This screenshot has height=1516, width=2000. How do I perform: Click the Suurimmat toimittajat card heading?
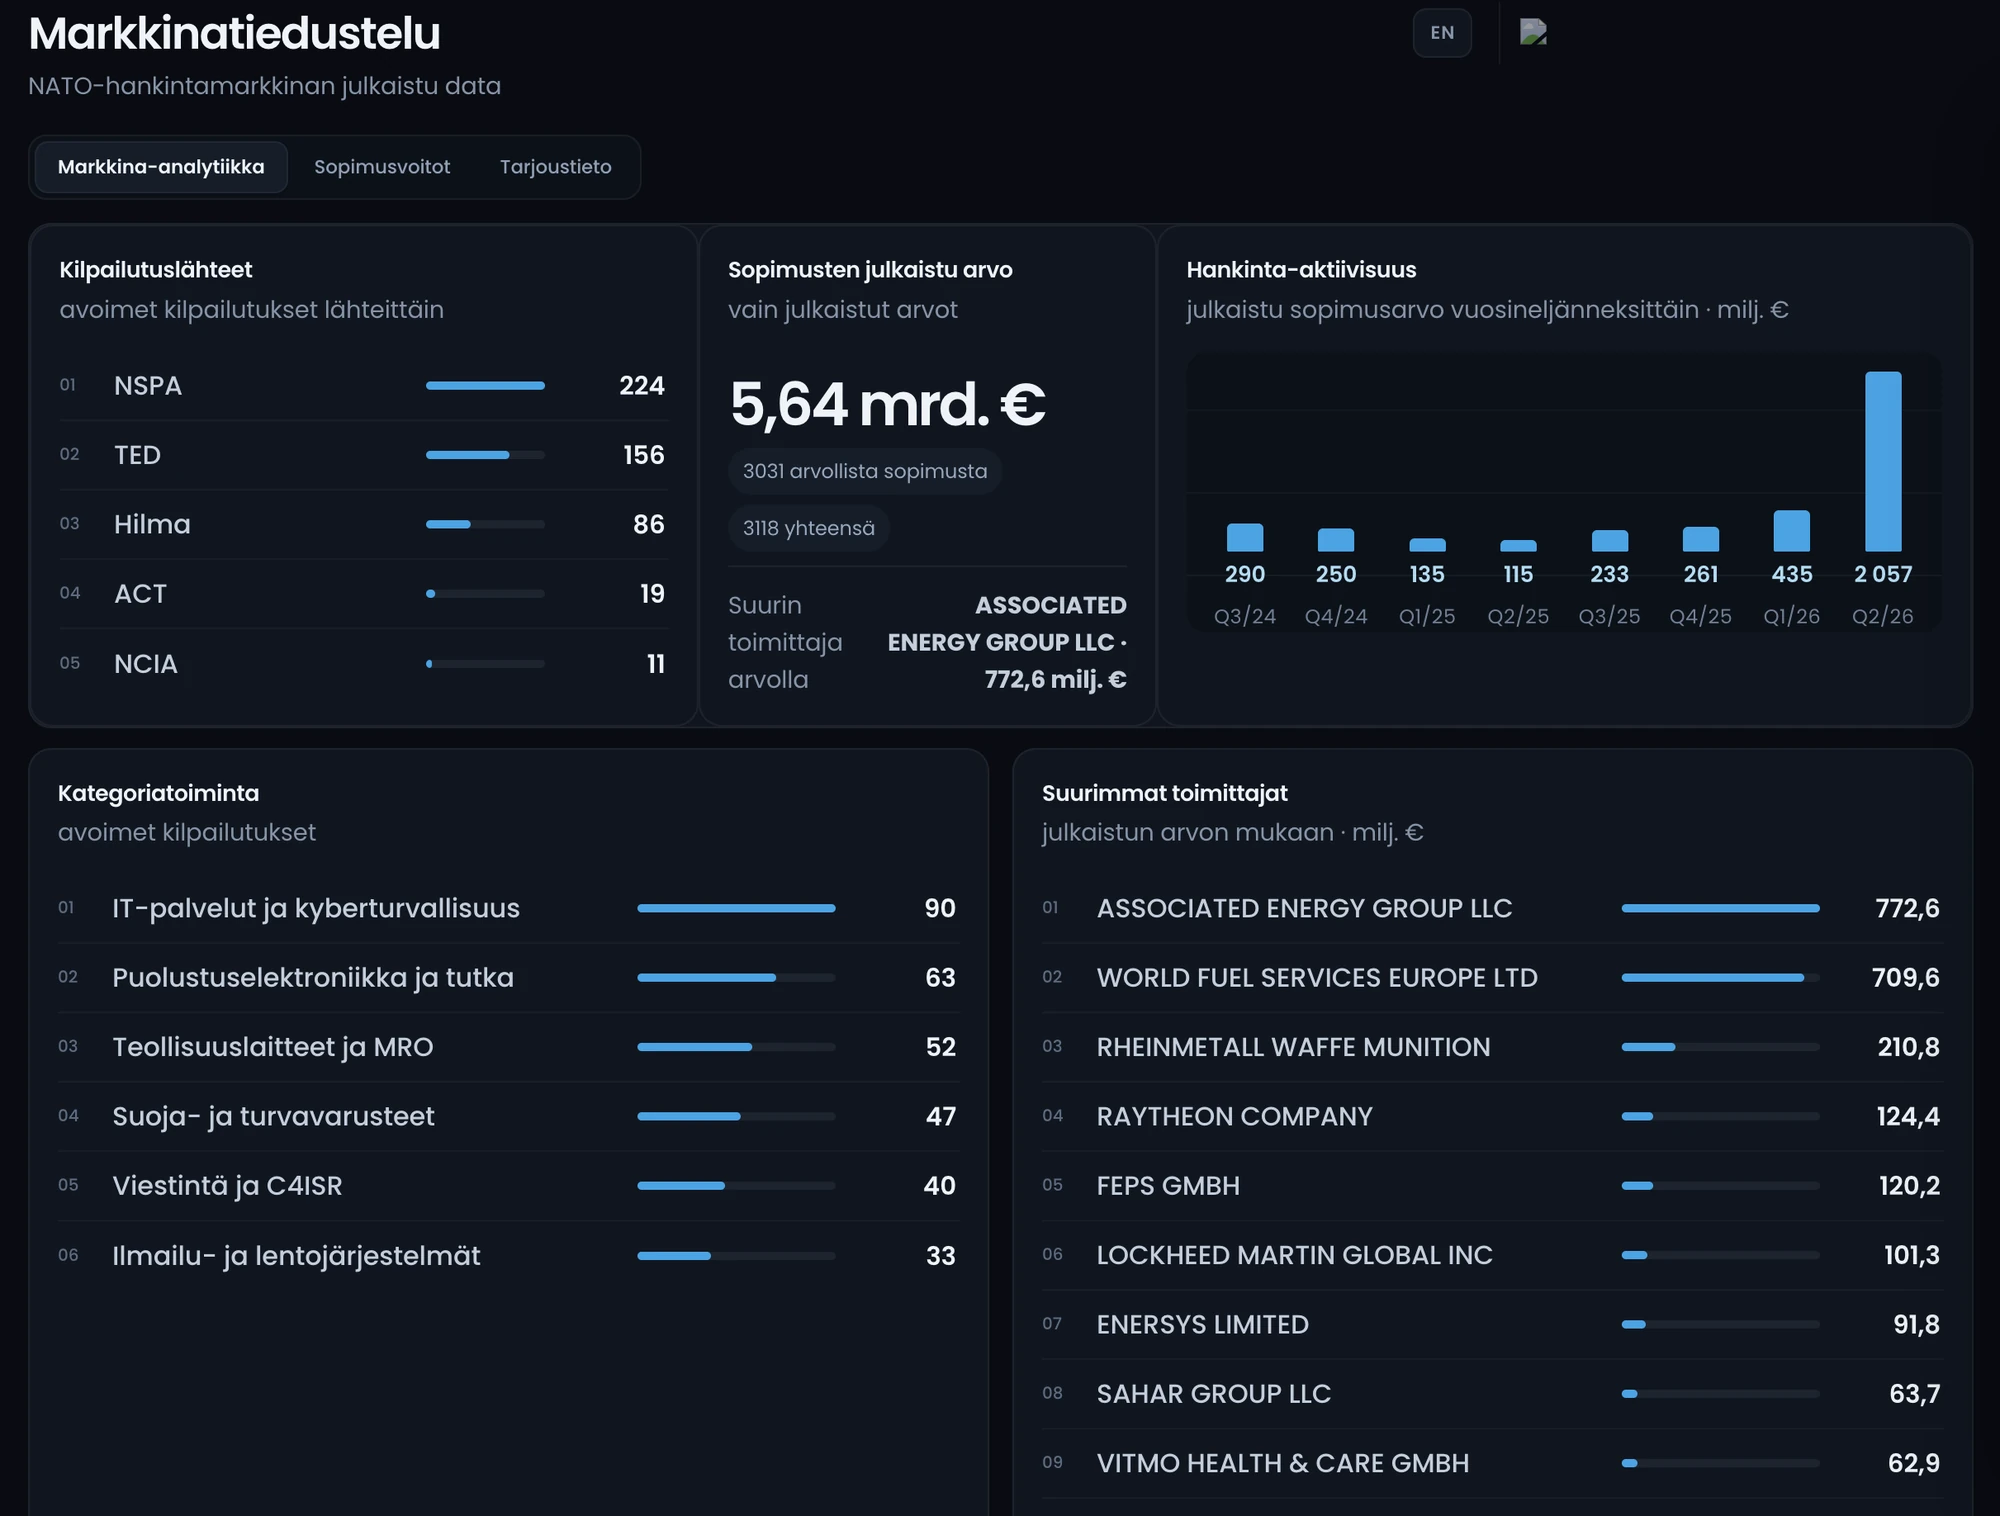1165,793
